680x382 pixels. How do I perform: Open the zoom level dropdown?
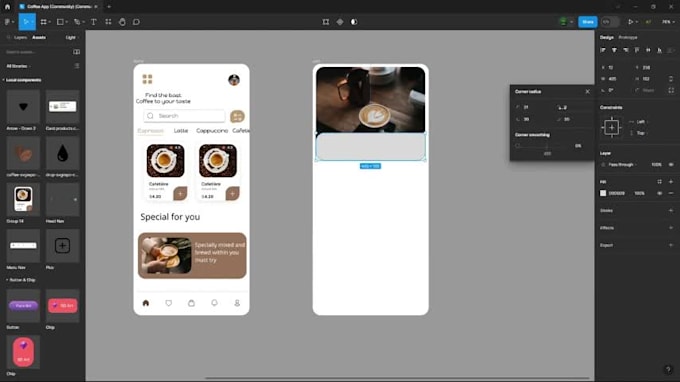click(668, 22)
